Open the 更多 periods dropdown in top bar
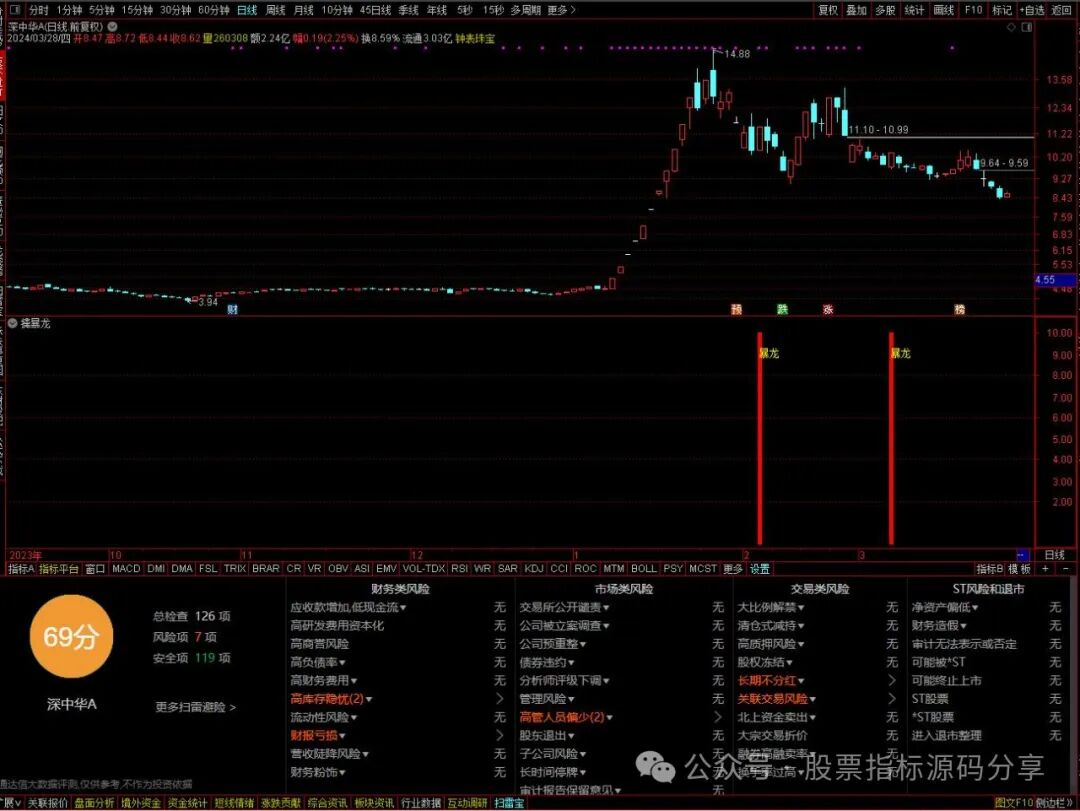The image size is (1080, 811). (561, 10)
